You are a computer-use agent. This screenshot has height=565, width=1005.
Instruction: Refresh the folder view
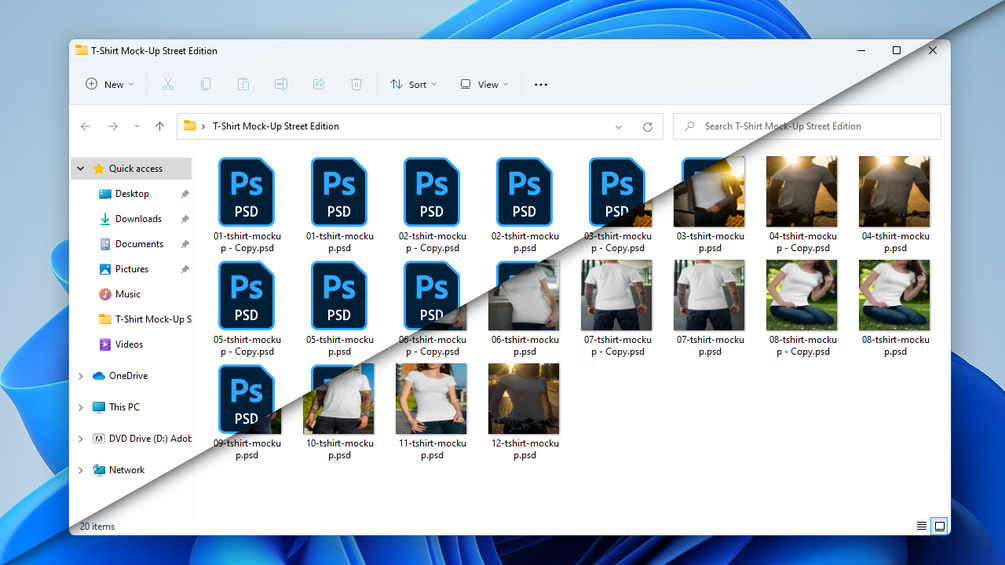[647, 127]
